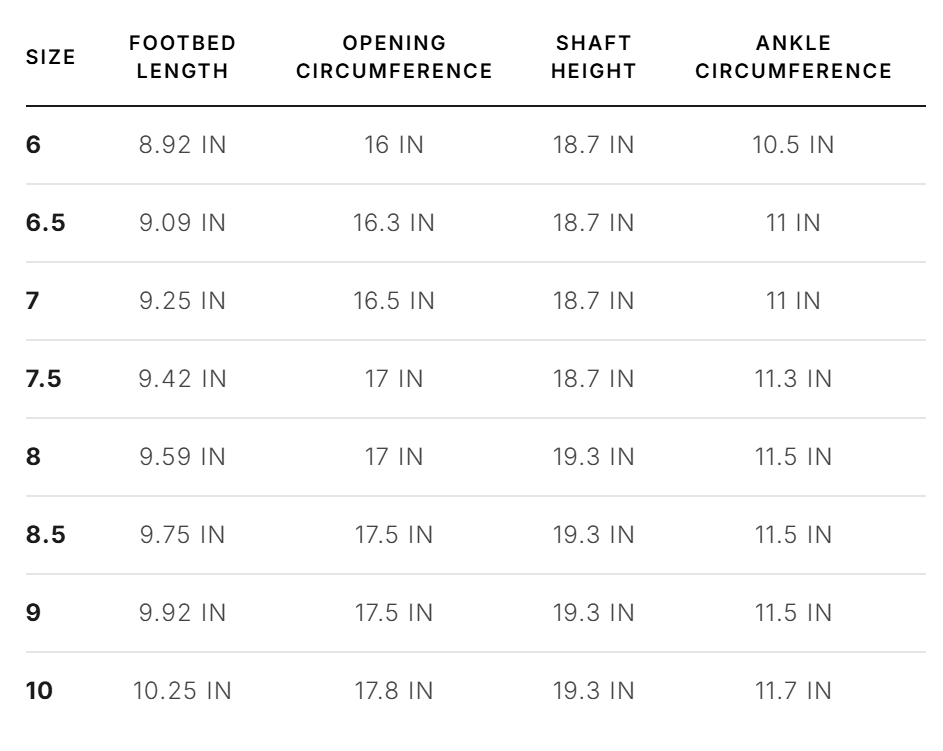Click the 16.3 IN opening circumference cell
Screen dimensions: 943x751
point(394,223)
